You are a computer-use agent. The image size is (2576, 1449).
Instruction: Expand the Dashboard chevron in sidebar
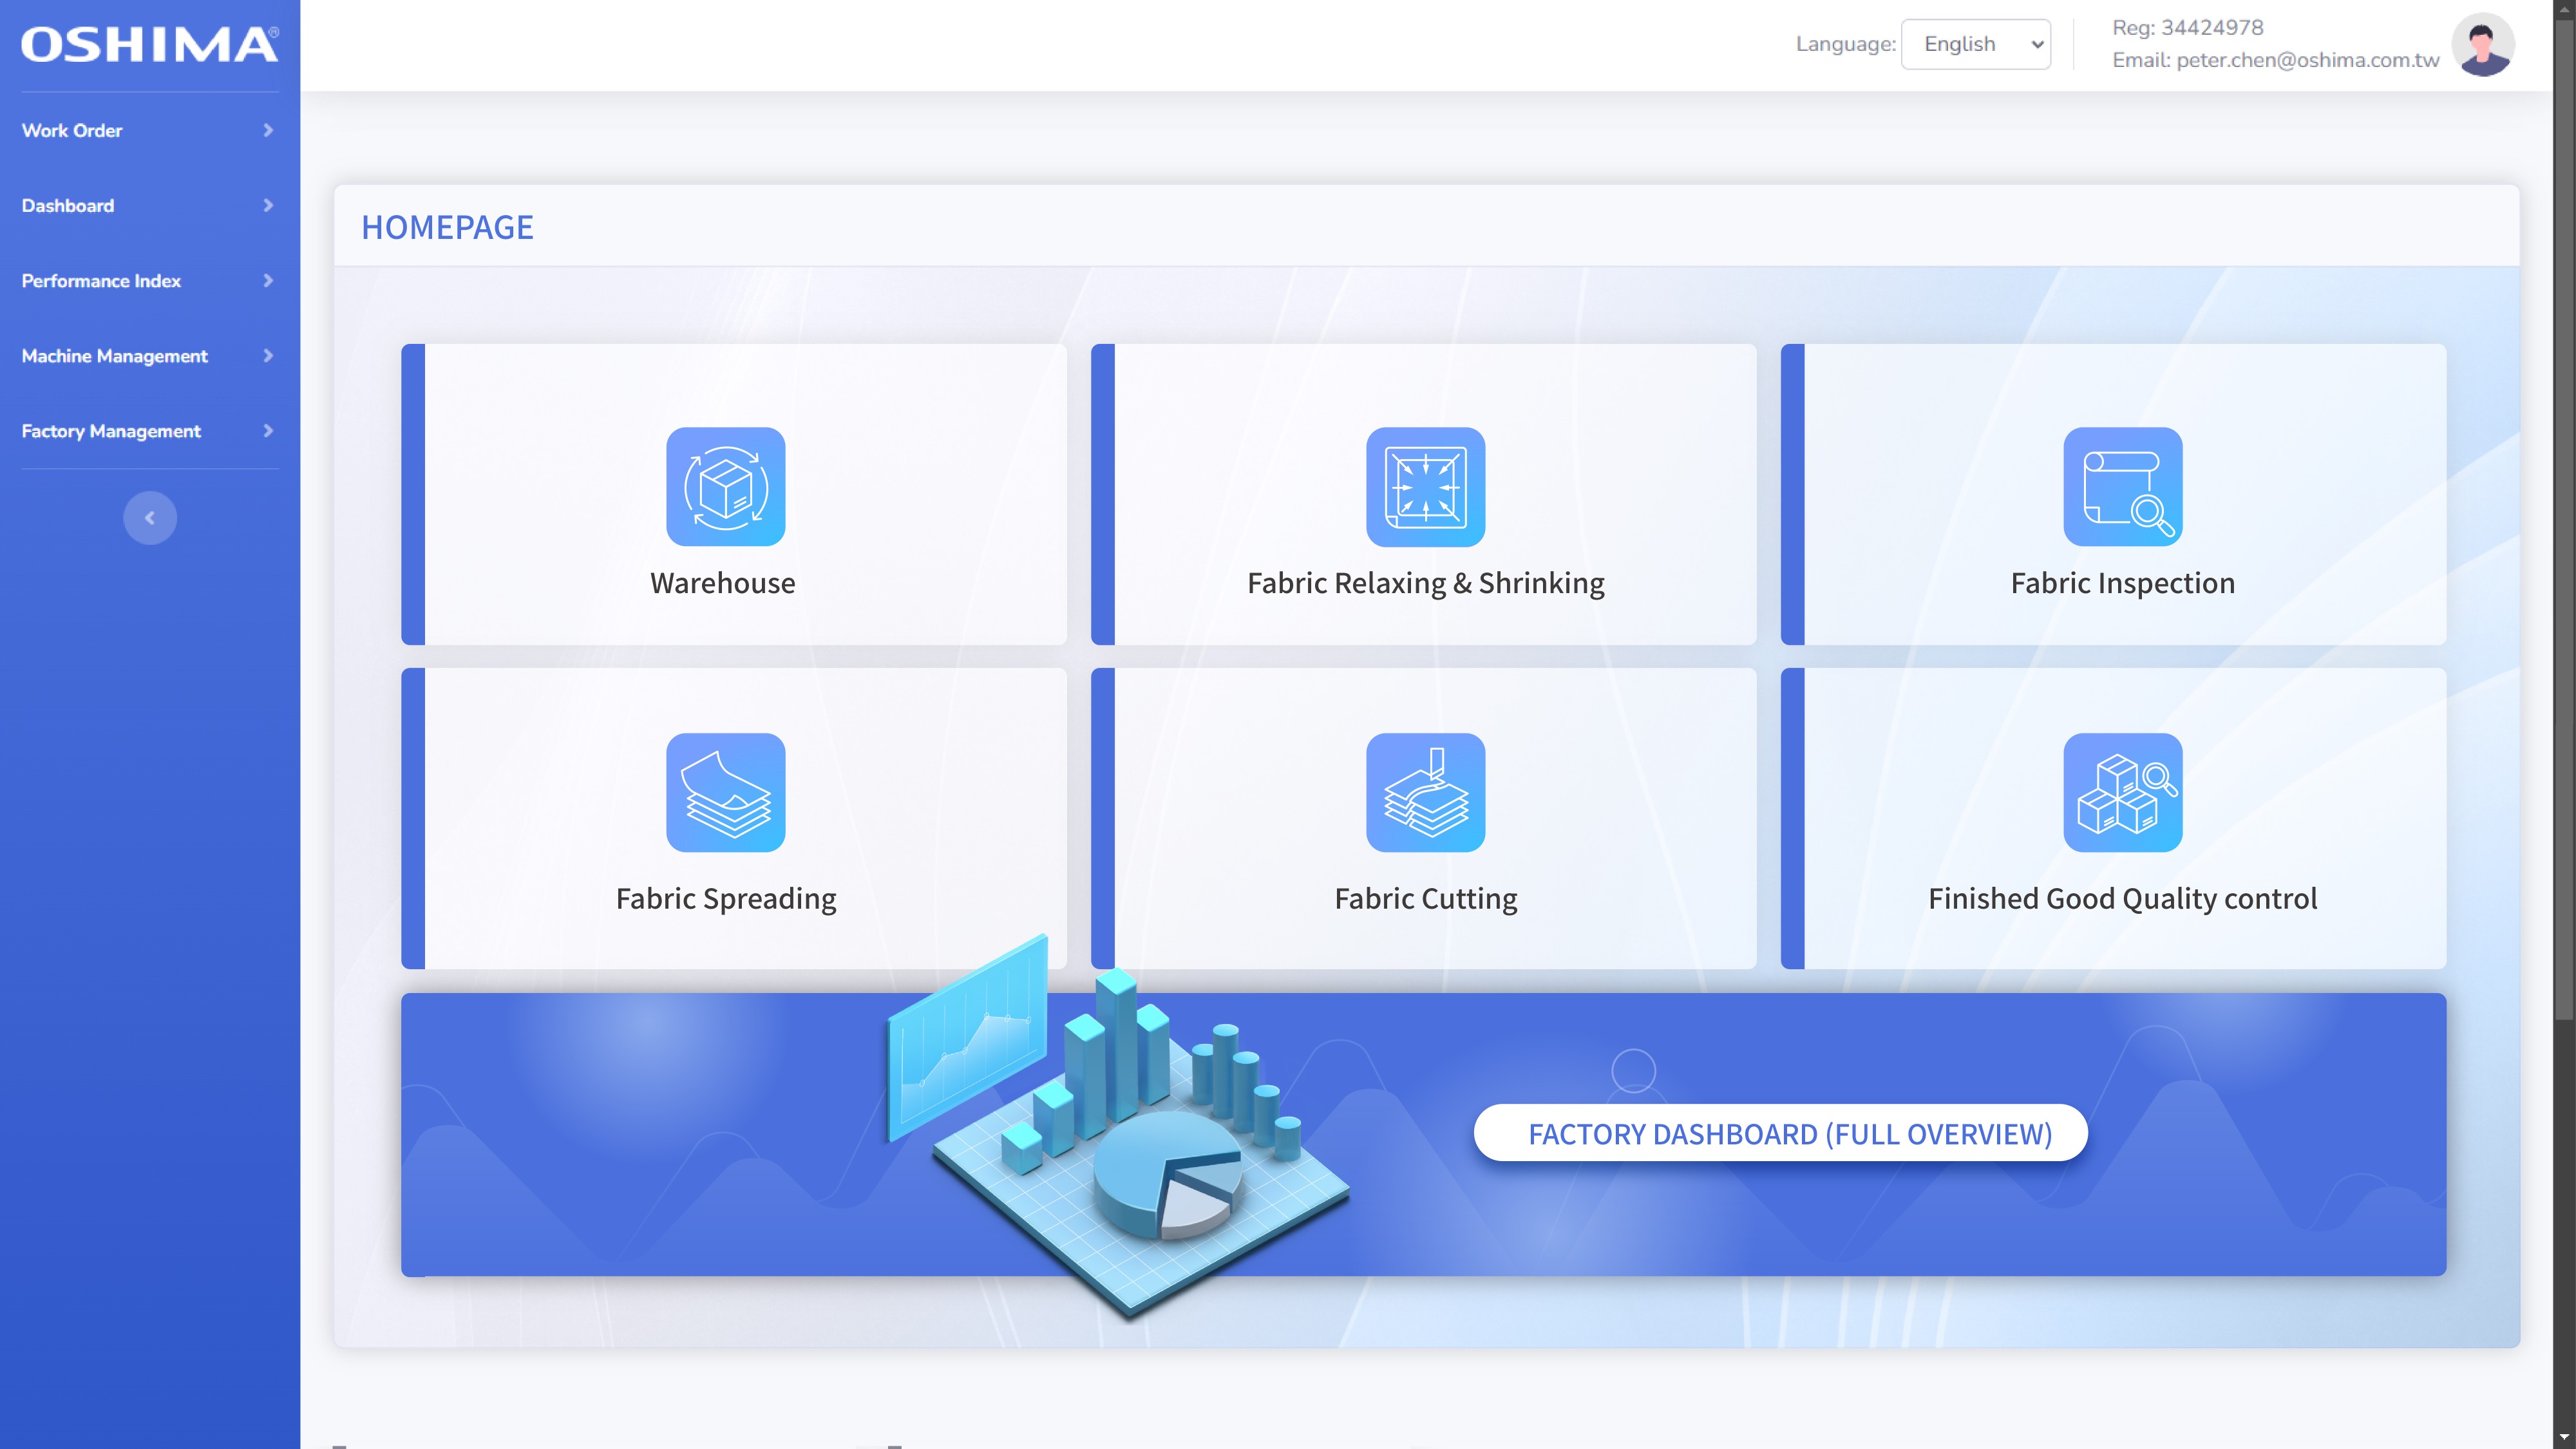pos(268,205)
